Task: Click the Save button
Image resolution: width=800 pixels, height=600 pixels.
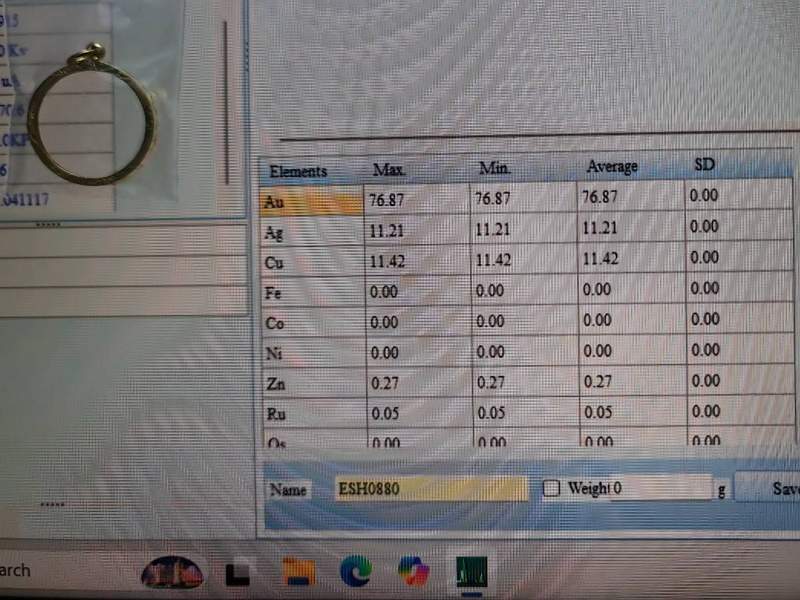Action: (783, 489)
